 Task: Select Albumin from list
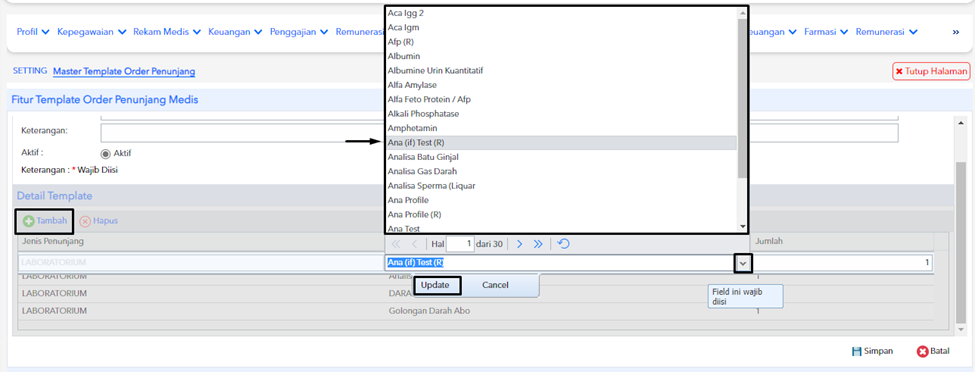pyautogui.click(x=561, y=56)
